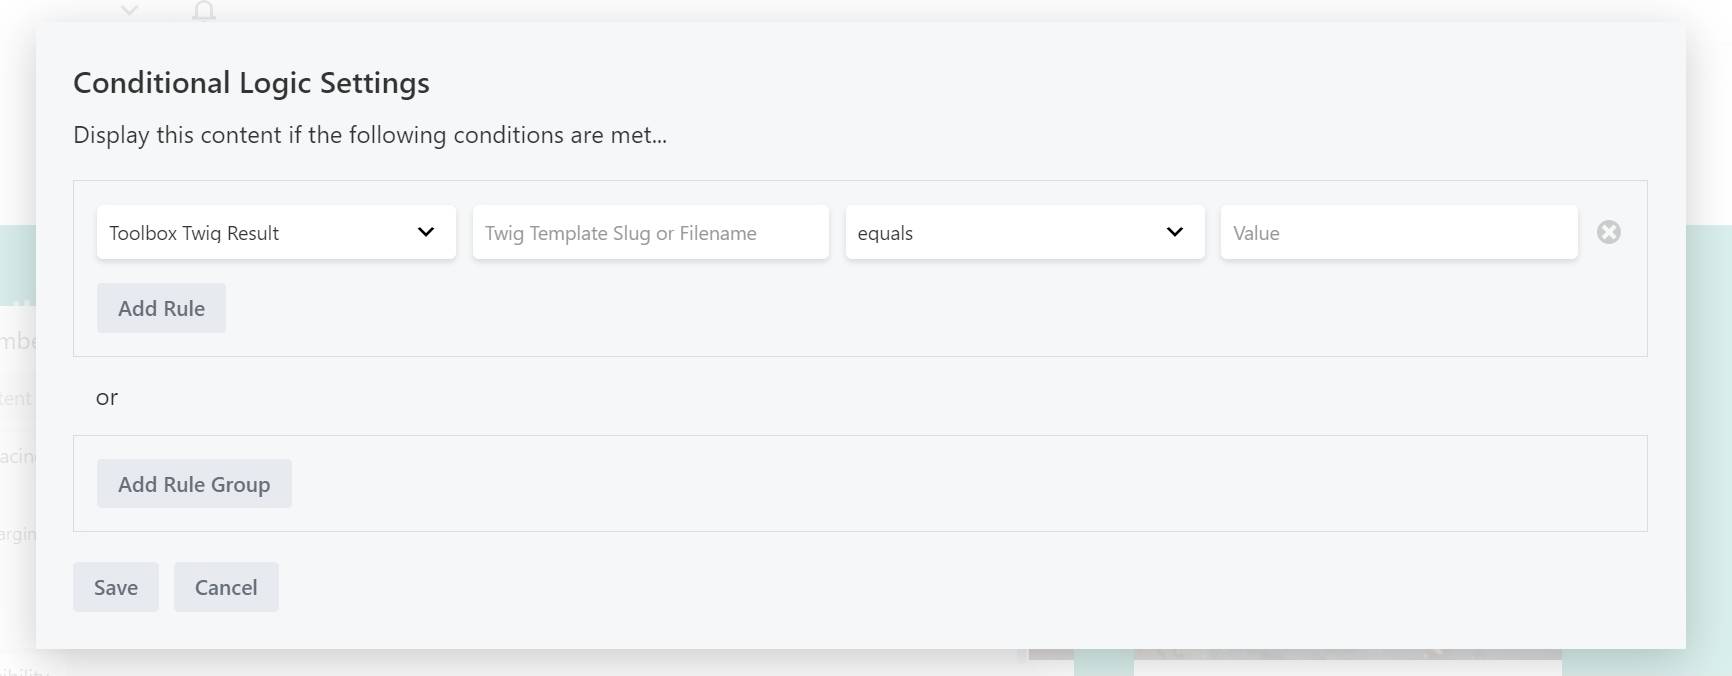Click Add Rule Group to create an or-group

(x=194, y=483)
